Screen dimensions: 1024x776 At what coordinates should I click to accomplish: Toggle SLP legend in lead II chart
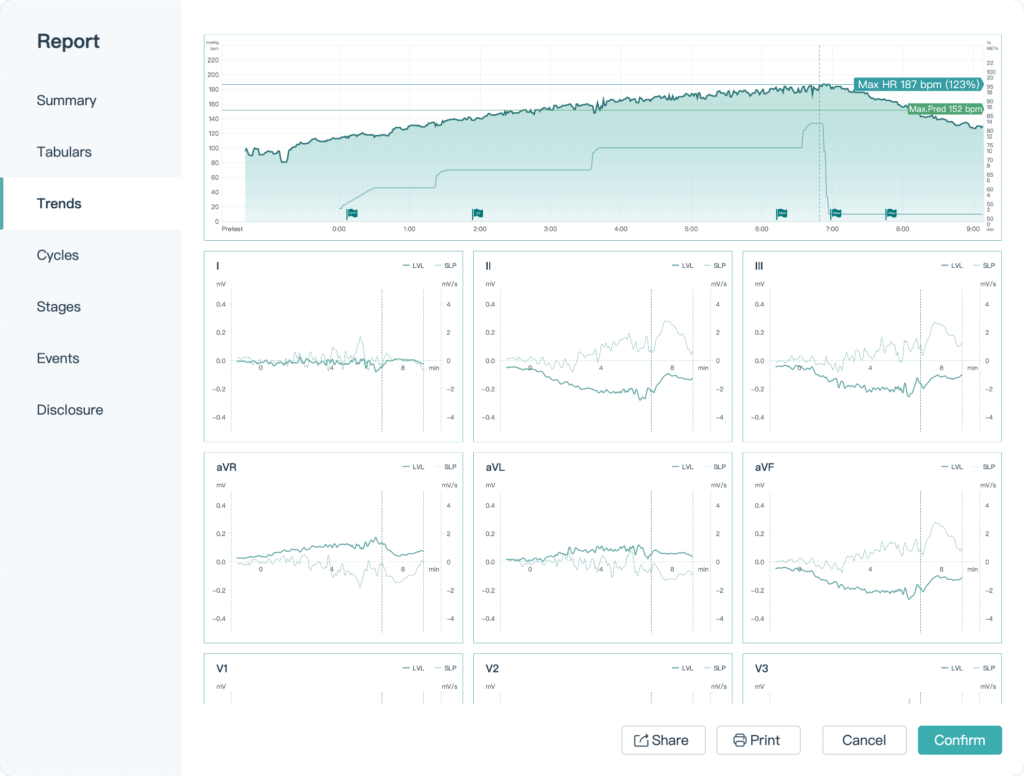coord(715,266)
